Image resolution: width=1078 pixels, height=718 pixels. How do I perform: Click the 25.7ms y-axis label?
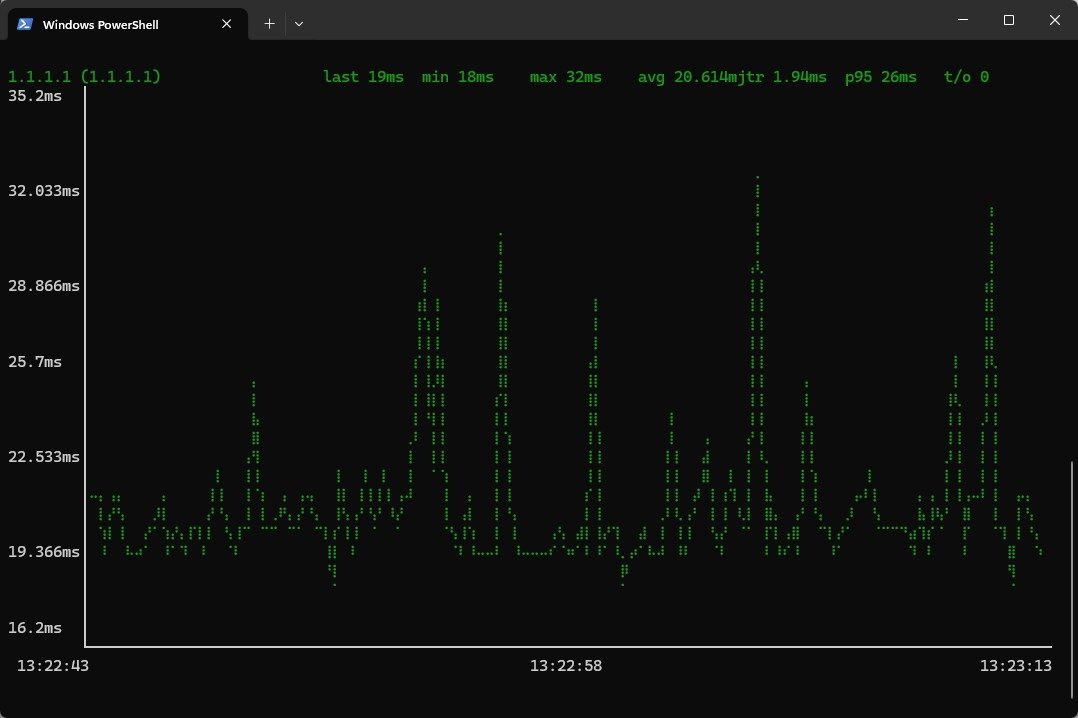tap(35, 362)
